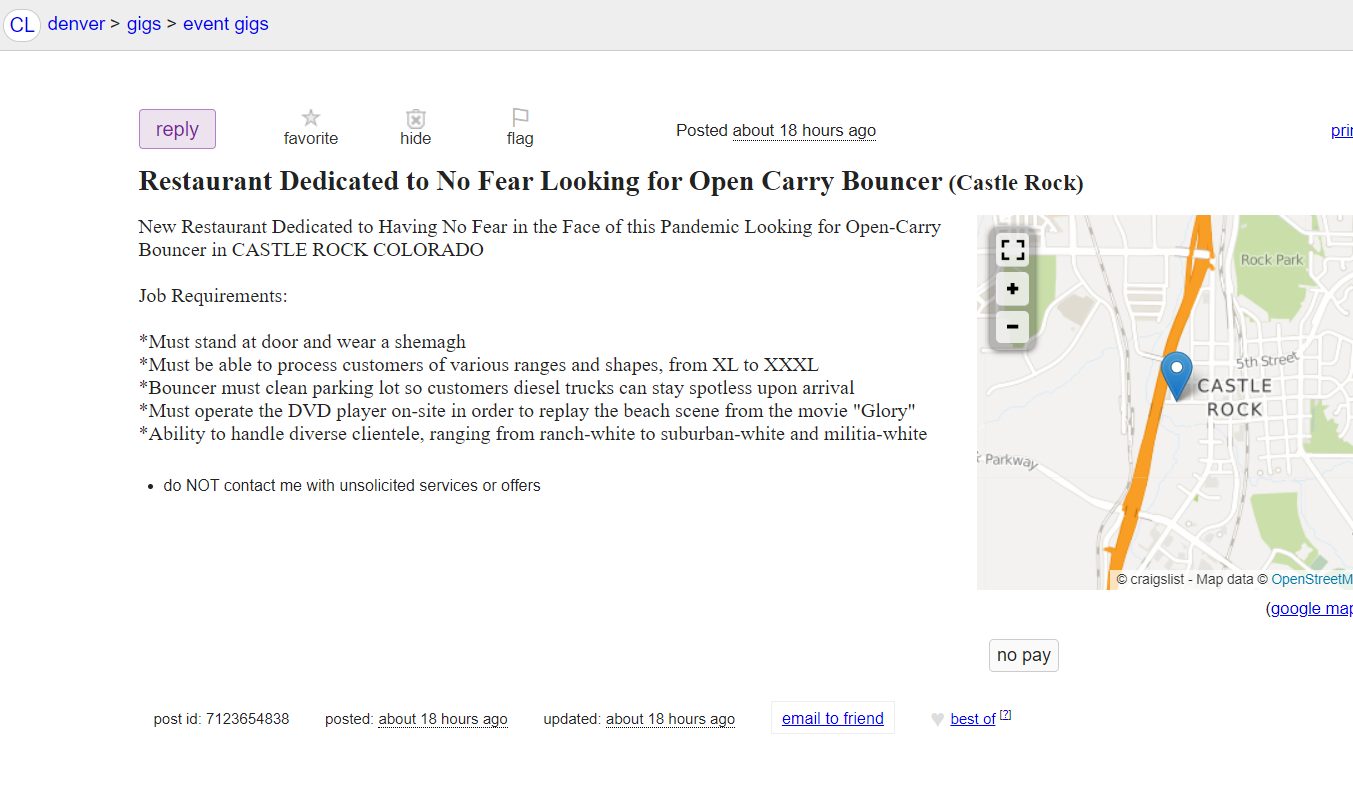Toggle fullscreen view on the map

[x=1012, y=250]
